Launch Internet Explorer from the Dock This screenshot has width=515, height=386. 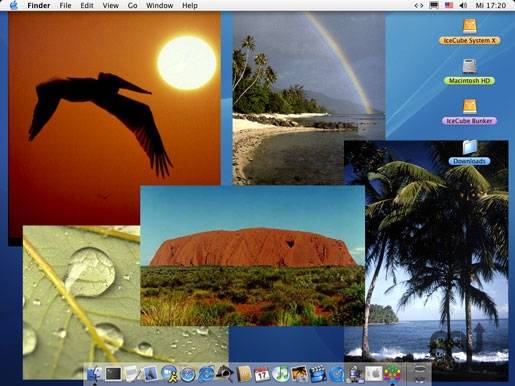(206, 374)
